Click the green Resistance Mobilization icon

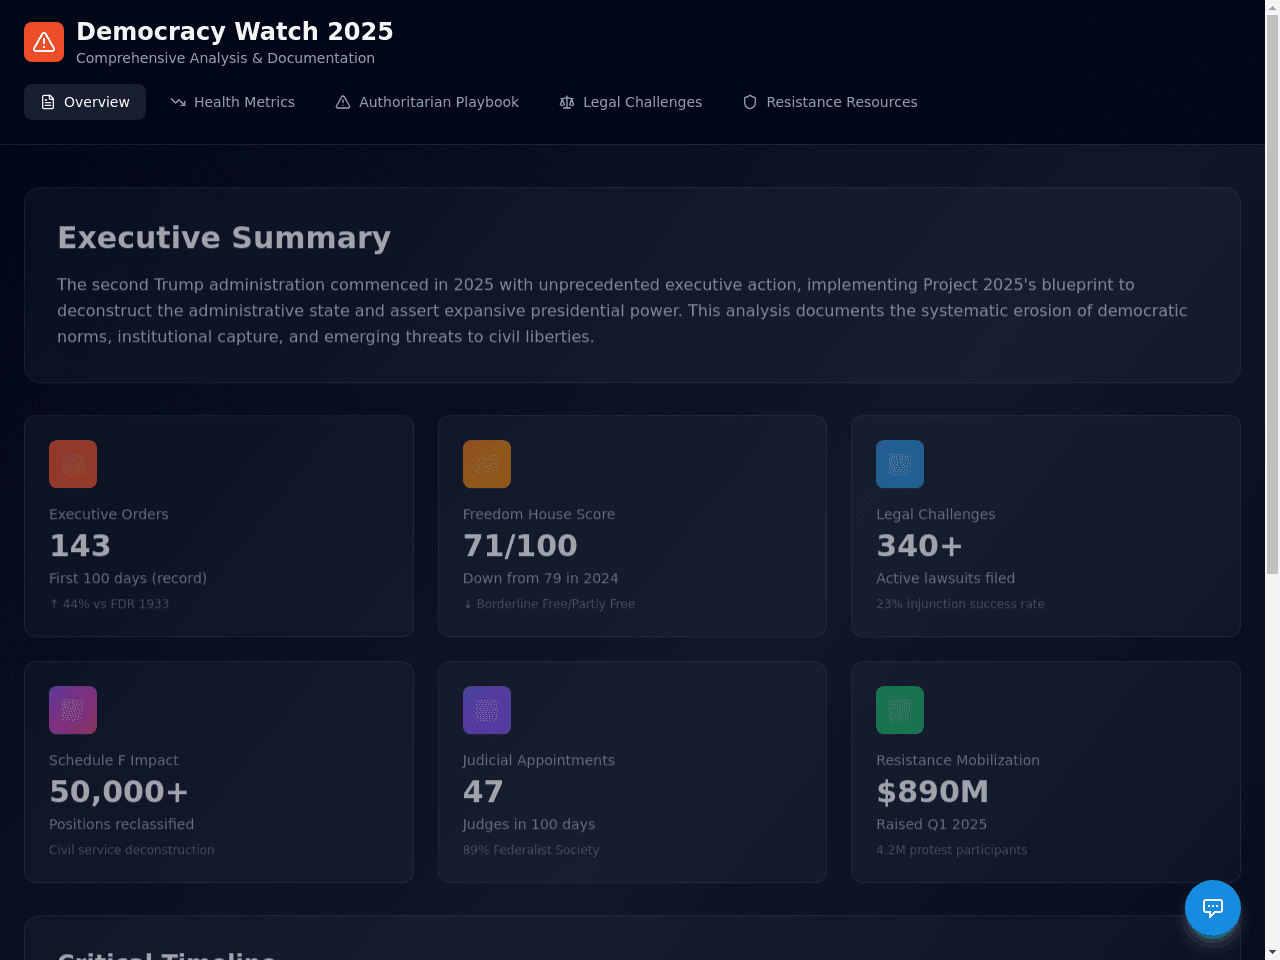(x=900, y=710)
